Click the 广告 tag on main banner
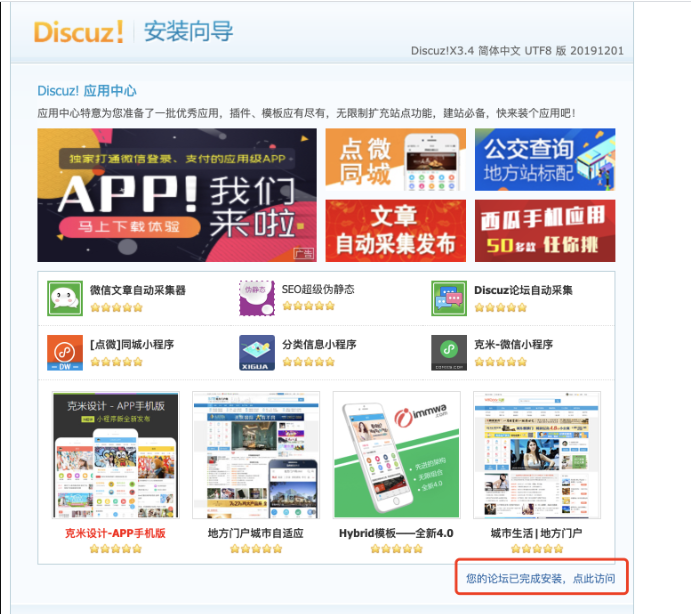This screenshot has height=614, width=691. (304, 253)
